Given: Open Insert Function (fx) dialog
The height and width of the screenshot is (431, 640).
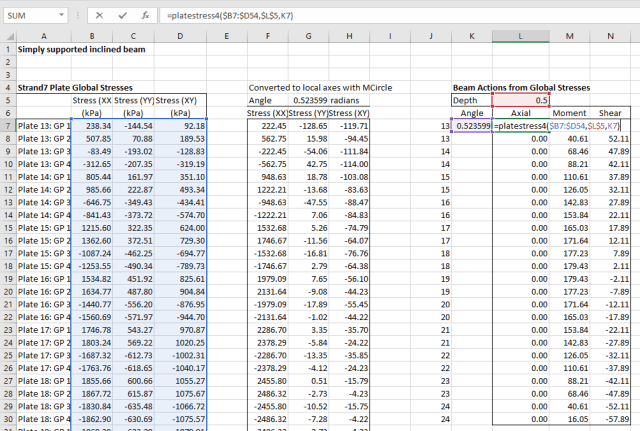Looking at the screenshot, I should point(147,16).
